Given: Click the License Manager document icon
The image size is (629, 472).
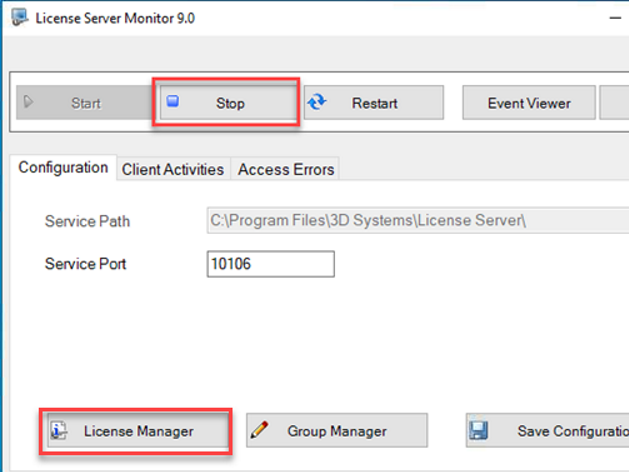Looking at the screenshot, I should click(59, 431).
